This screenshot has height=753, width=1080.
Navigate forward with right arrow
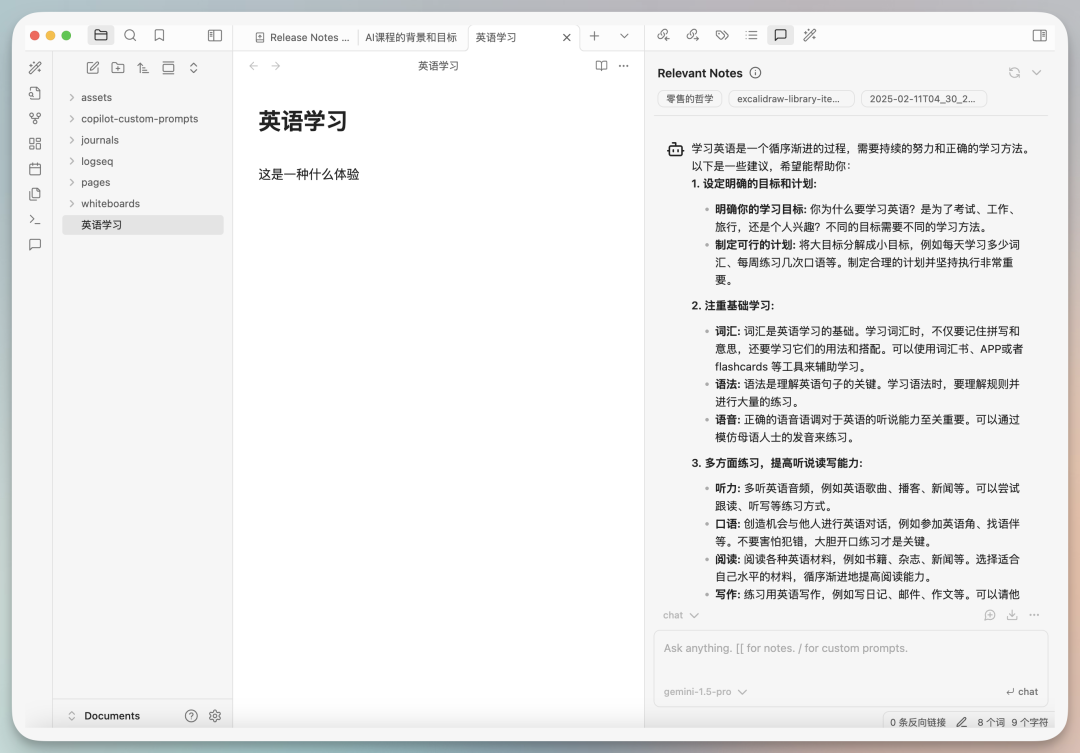(x=276, y=66)
